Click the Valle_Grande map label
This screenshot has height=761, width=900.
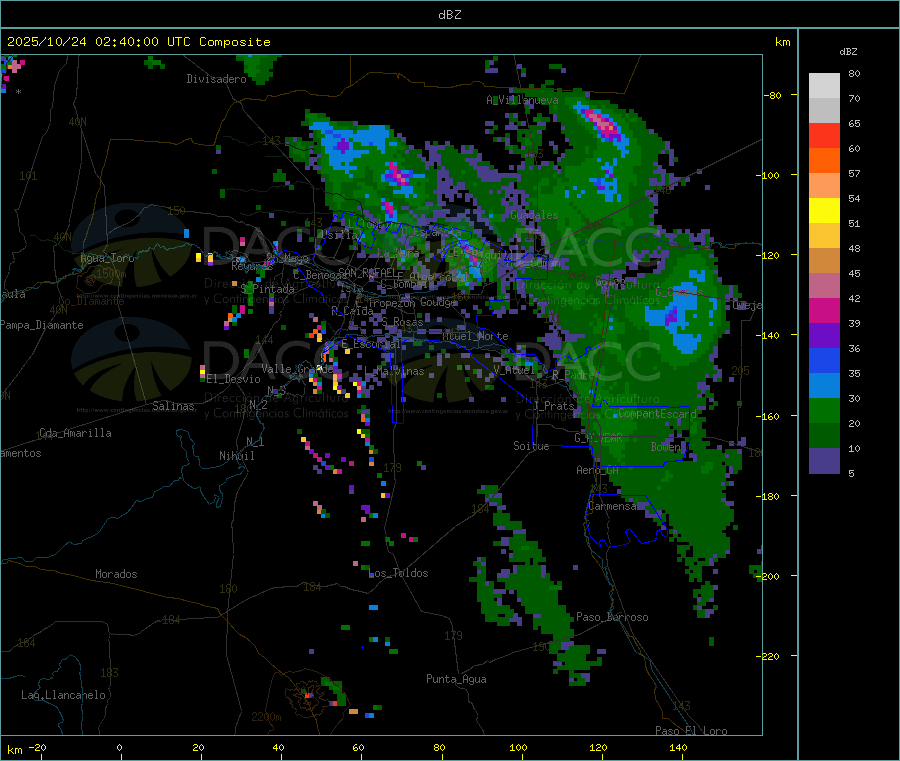coord(297,368)
